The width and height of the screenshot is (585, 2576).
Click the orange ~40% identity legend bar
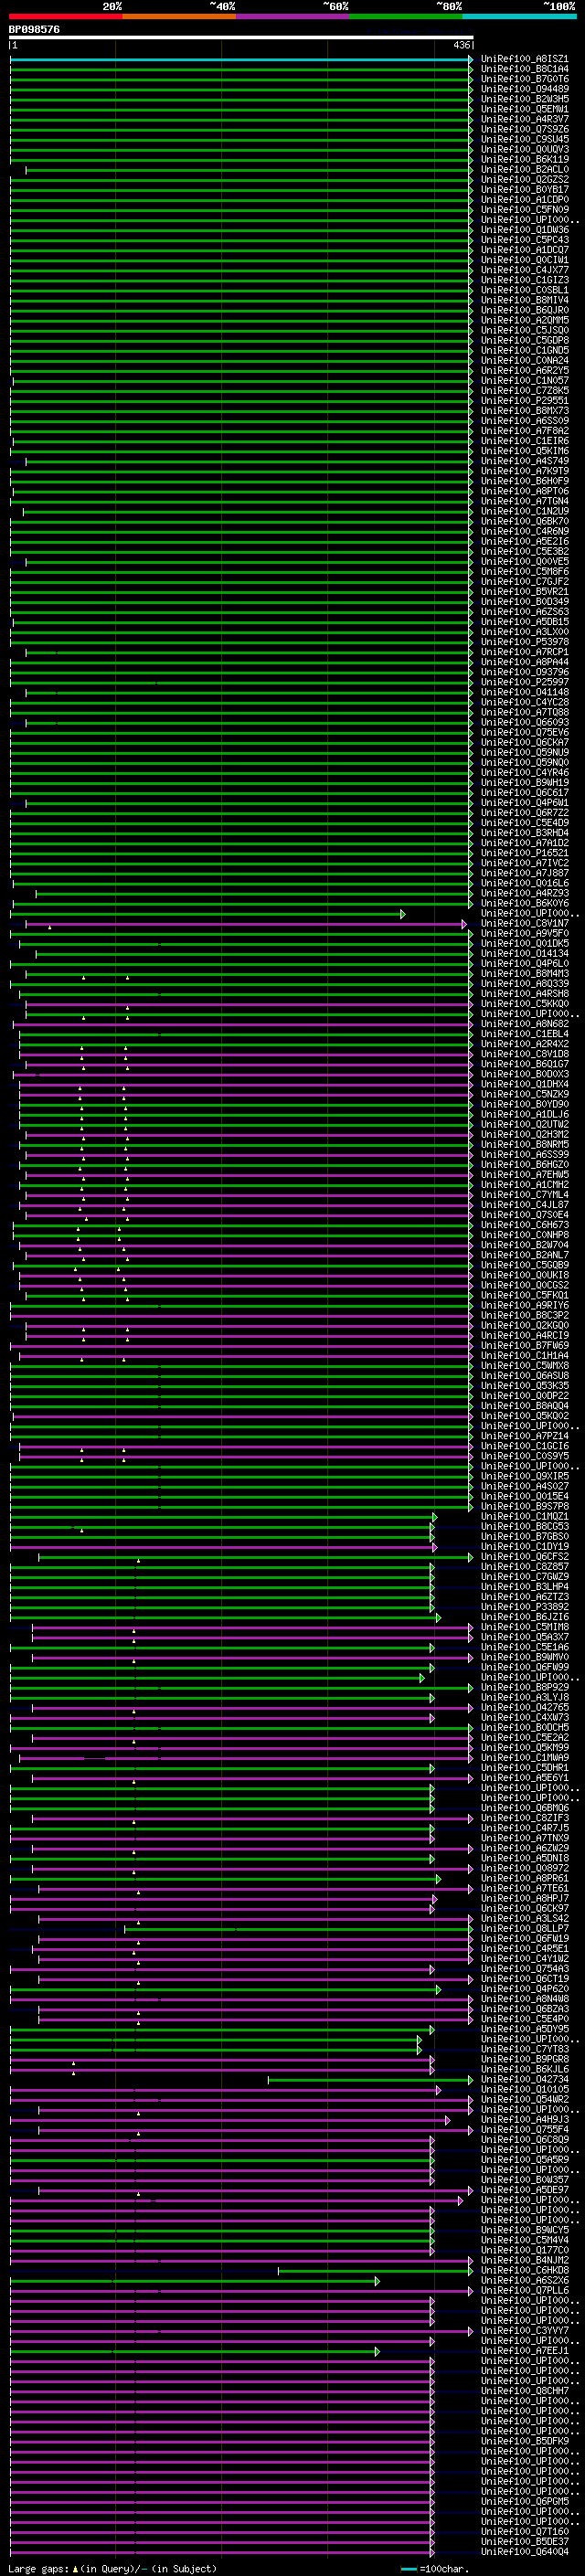coord(179,16)
